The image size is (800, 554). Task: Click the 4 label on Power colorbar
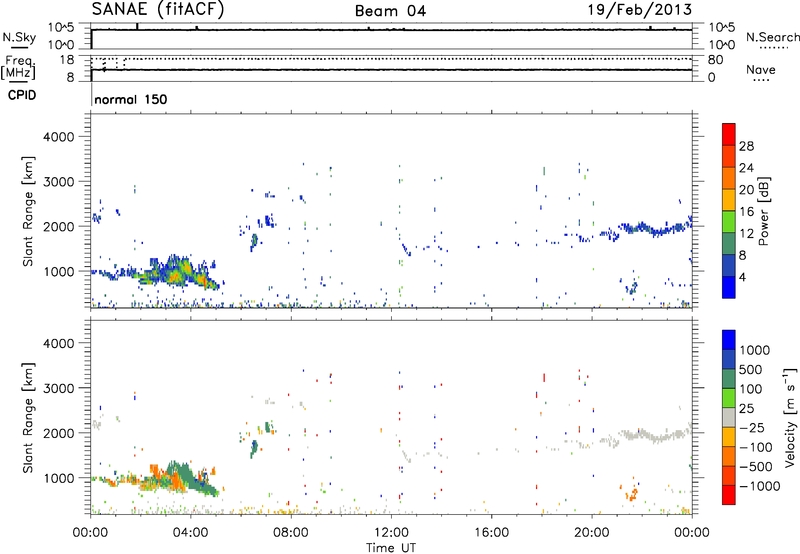(x=742, y=277)
